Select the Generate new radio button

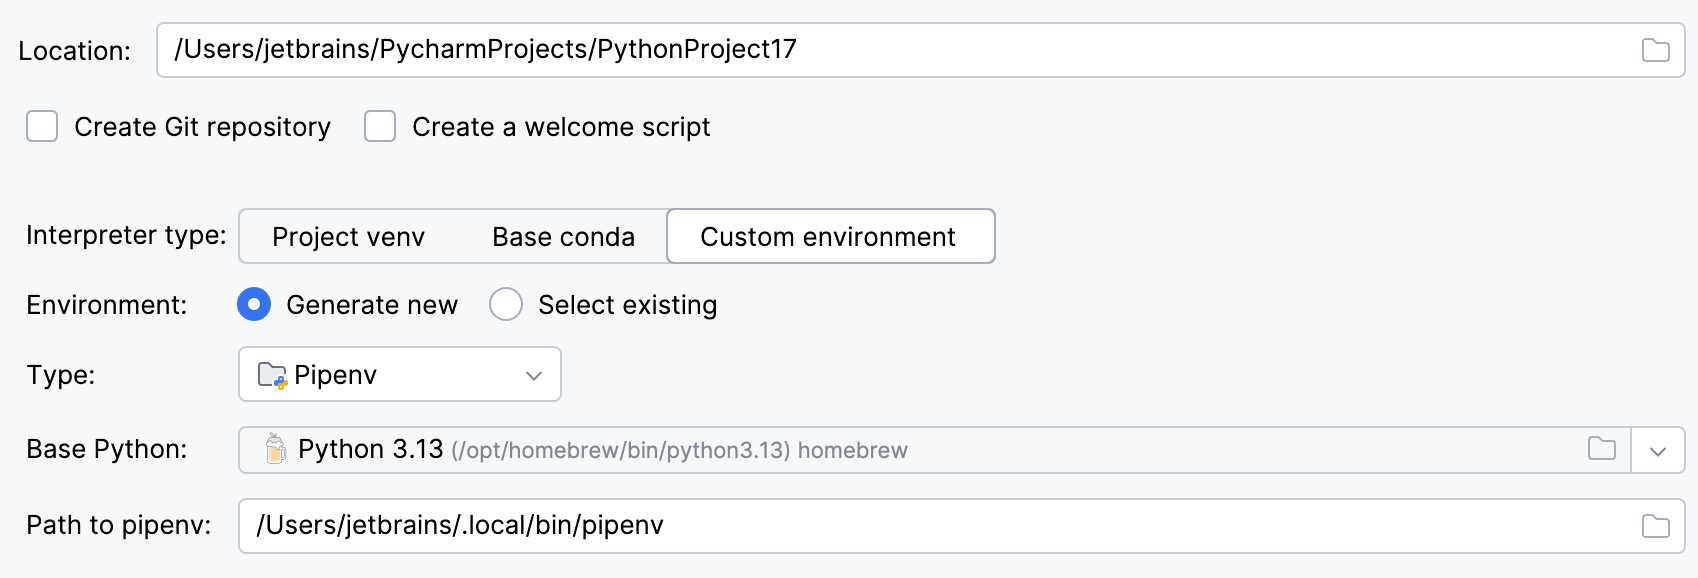pyautogui.click(x=254, y=304)
